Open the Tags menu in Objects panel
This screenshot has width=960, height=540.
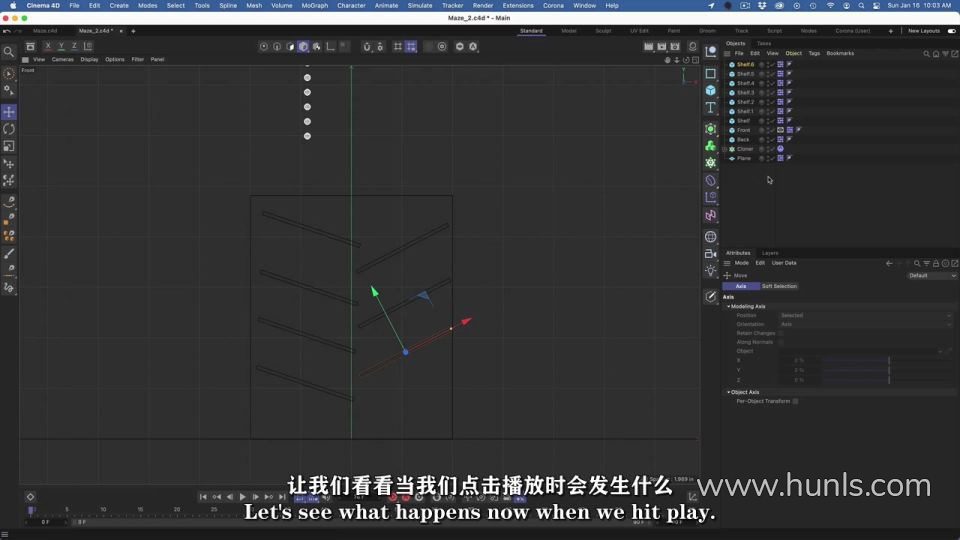pyautogui.click(x=814, y=53)
